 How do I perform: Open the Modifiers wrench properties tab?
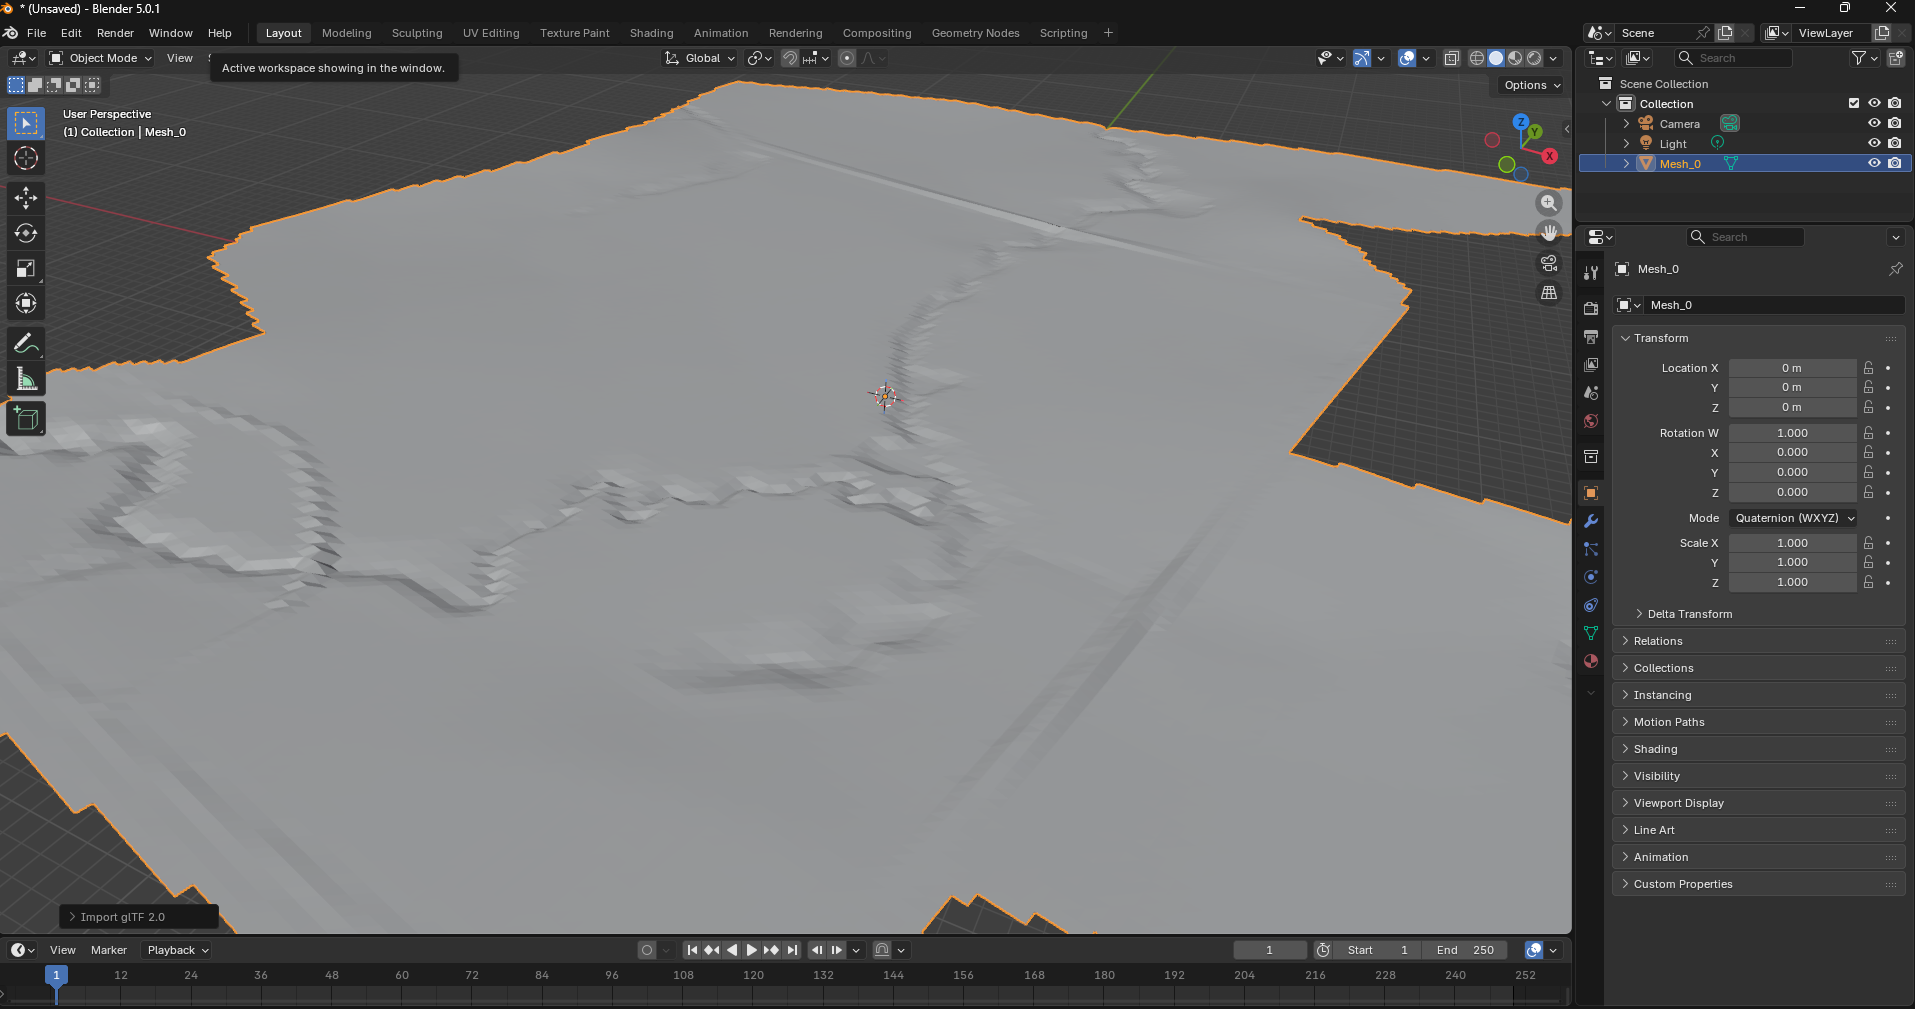click(x=1591, y=521)
